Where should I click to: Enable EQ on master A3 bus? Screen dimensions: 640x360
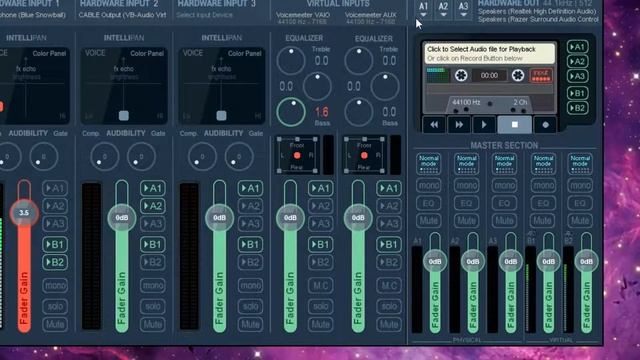click(504, 203)
